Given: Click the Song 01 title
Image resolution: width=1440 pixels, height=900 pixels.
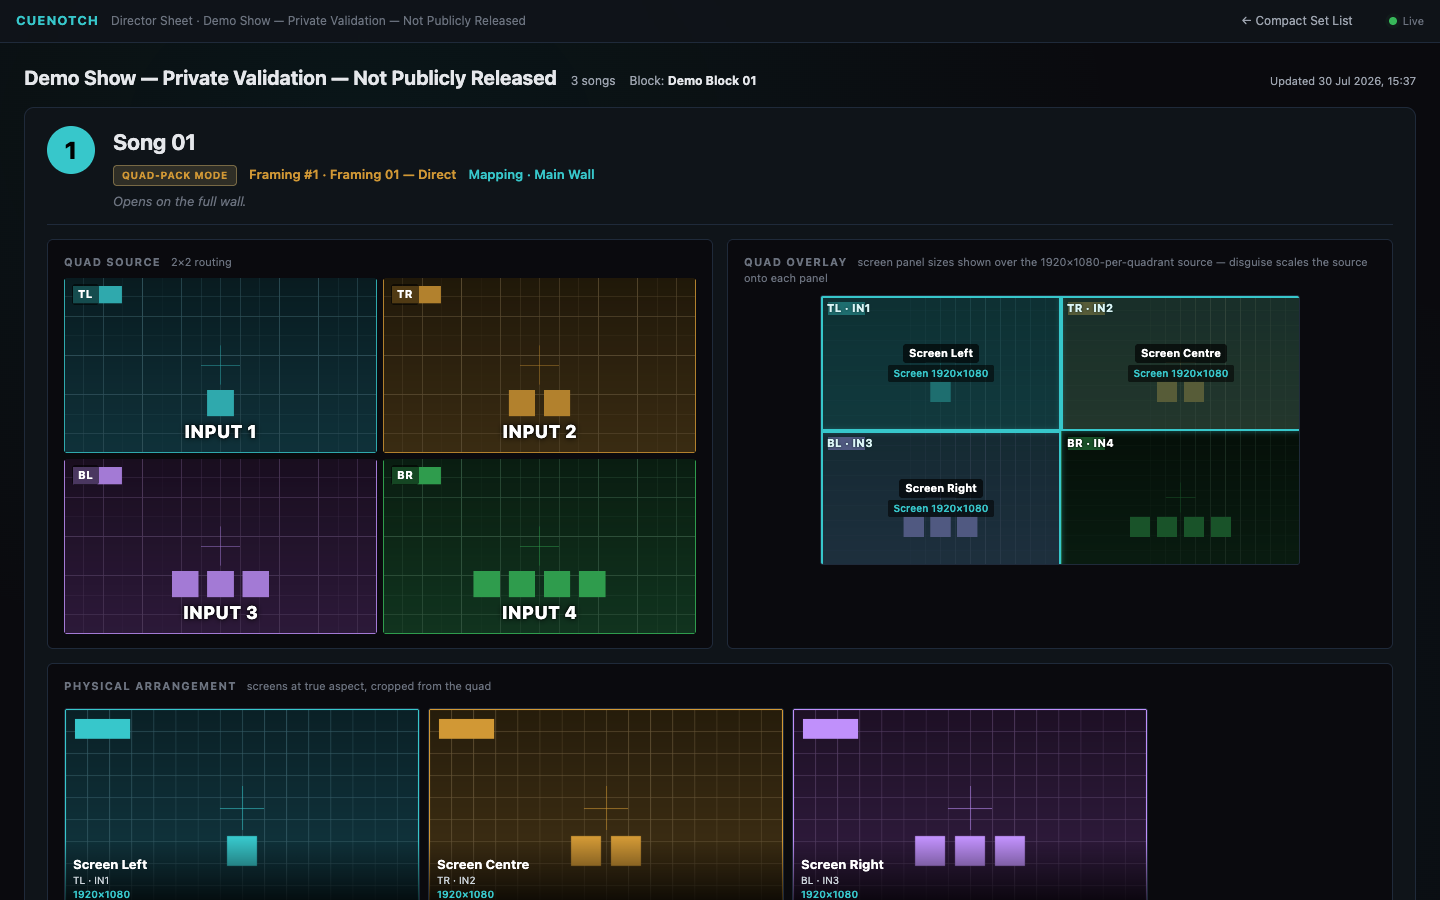Looking at the screenshot, I should point(154,143).
